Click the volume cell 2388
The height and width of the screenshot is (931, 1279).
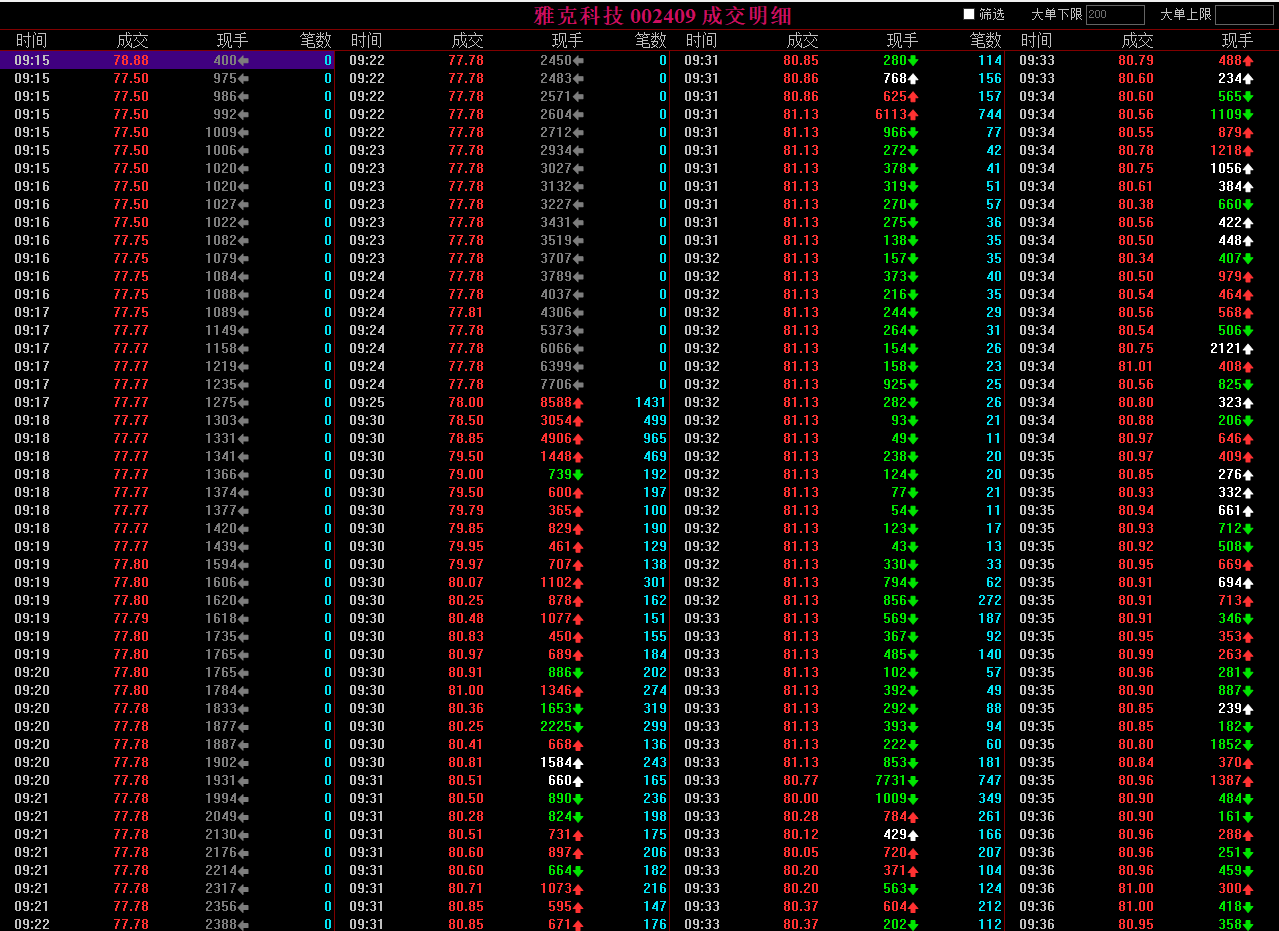coord(221,924)
